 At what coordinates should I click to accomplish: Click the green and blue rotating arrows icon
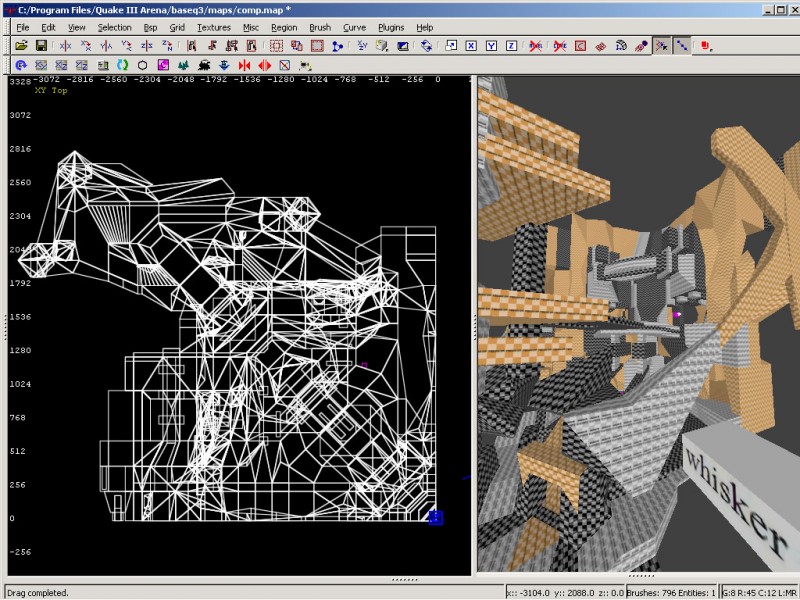(x=122, y=65)
